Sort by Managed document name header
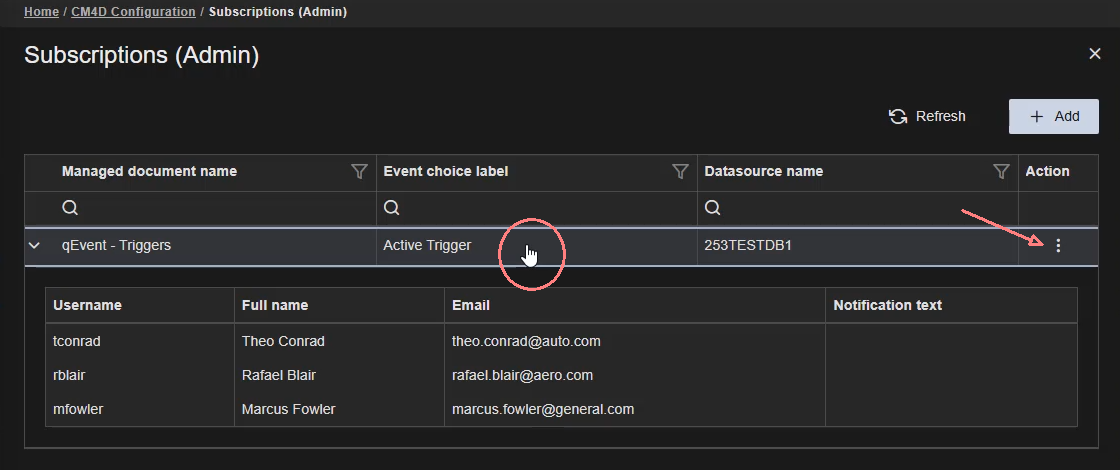 pyautogui.click(x=150, y=172)
